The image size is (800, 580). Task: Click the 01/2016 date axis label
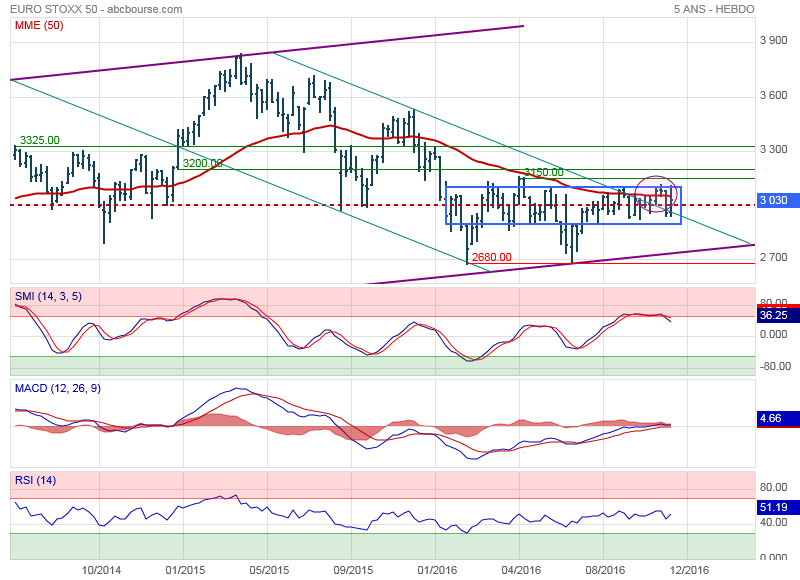point(437,570)
